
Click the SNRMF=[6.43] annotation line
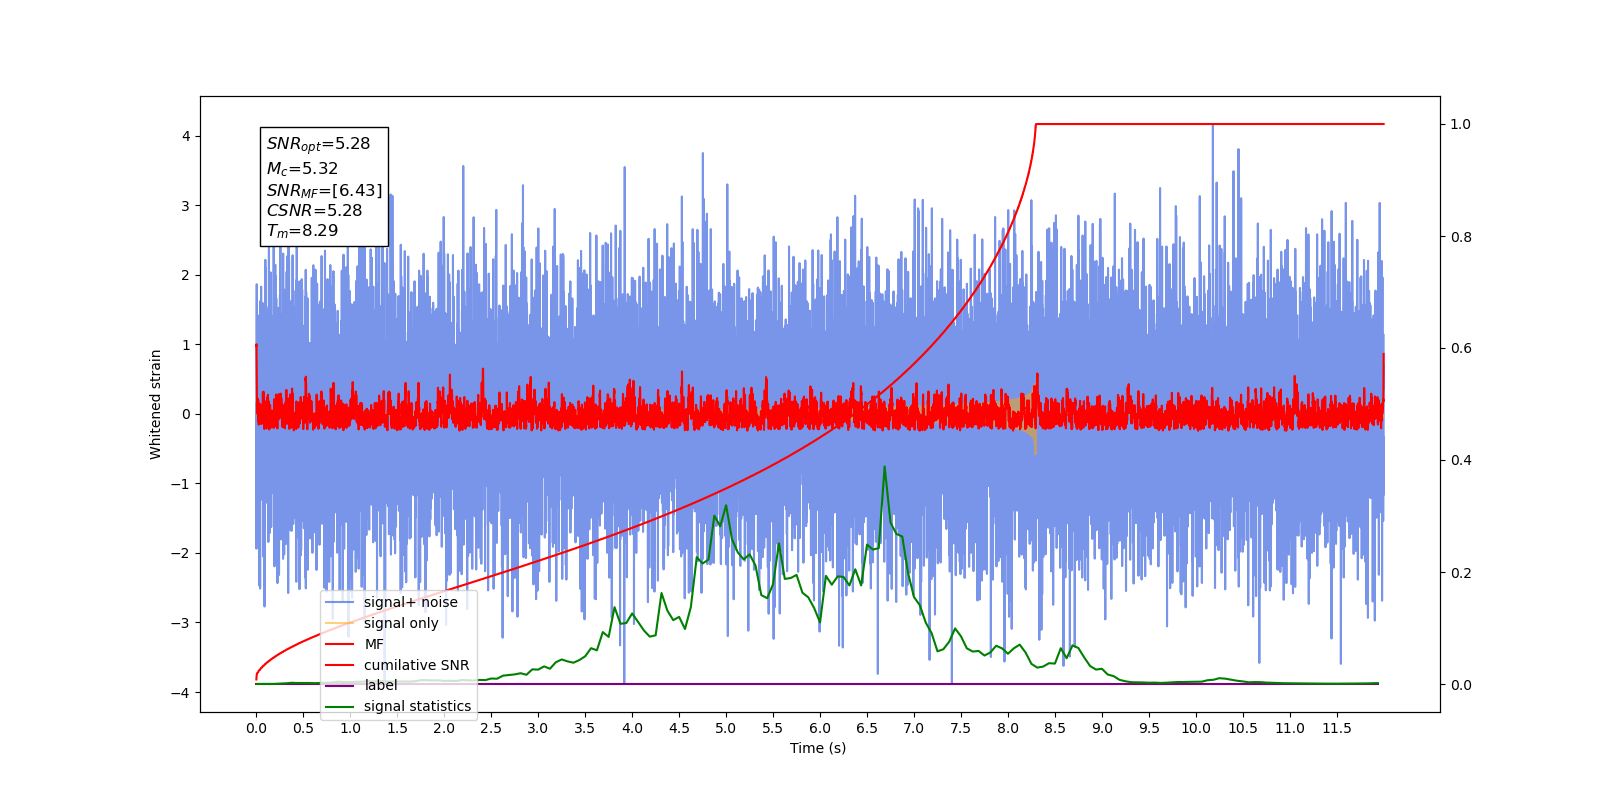point(324,190)
